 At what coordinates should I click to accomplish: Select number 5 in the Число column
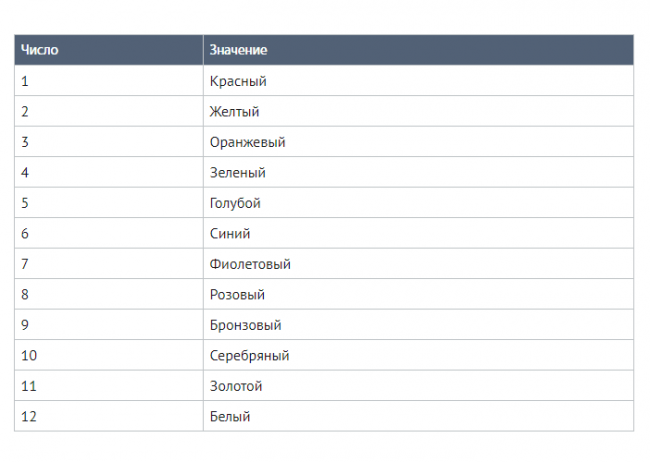point(25,203)
